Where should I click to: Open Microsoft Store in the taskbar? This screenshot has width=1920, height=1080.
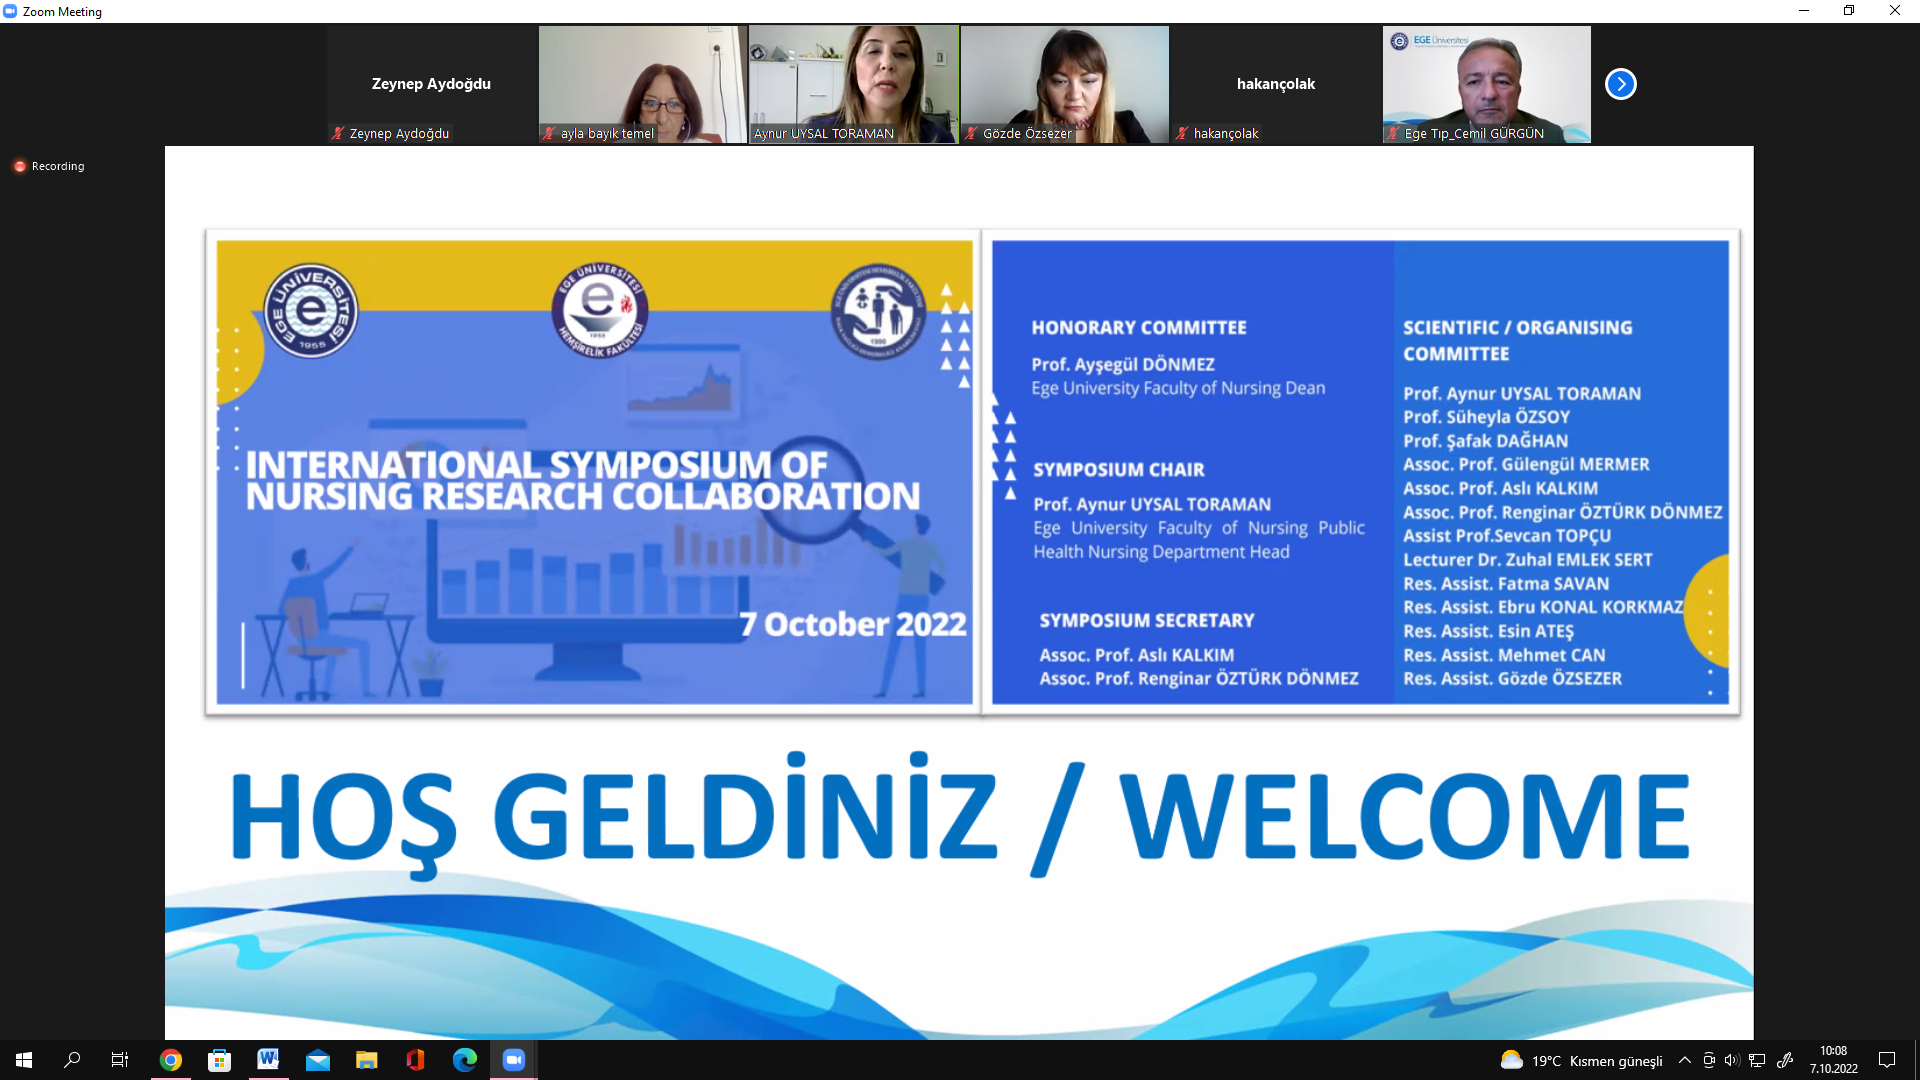point(219,1060)
